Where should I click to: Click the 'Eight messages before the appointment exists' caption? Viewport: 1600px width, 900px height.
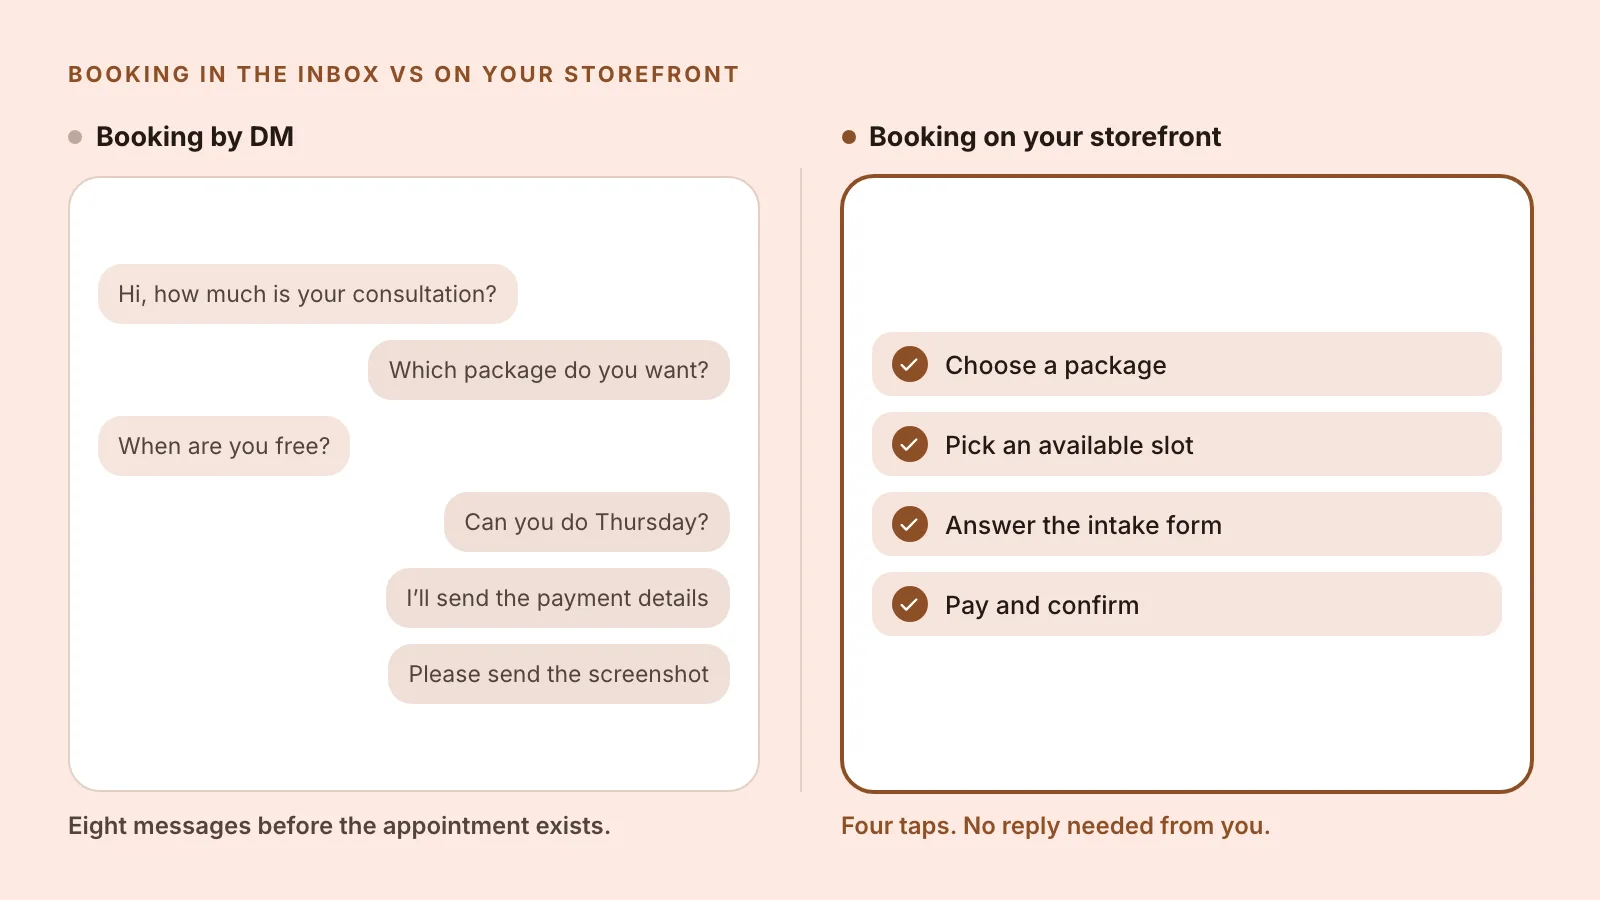(339, 826)
